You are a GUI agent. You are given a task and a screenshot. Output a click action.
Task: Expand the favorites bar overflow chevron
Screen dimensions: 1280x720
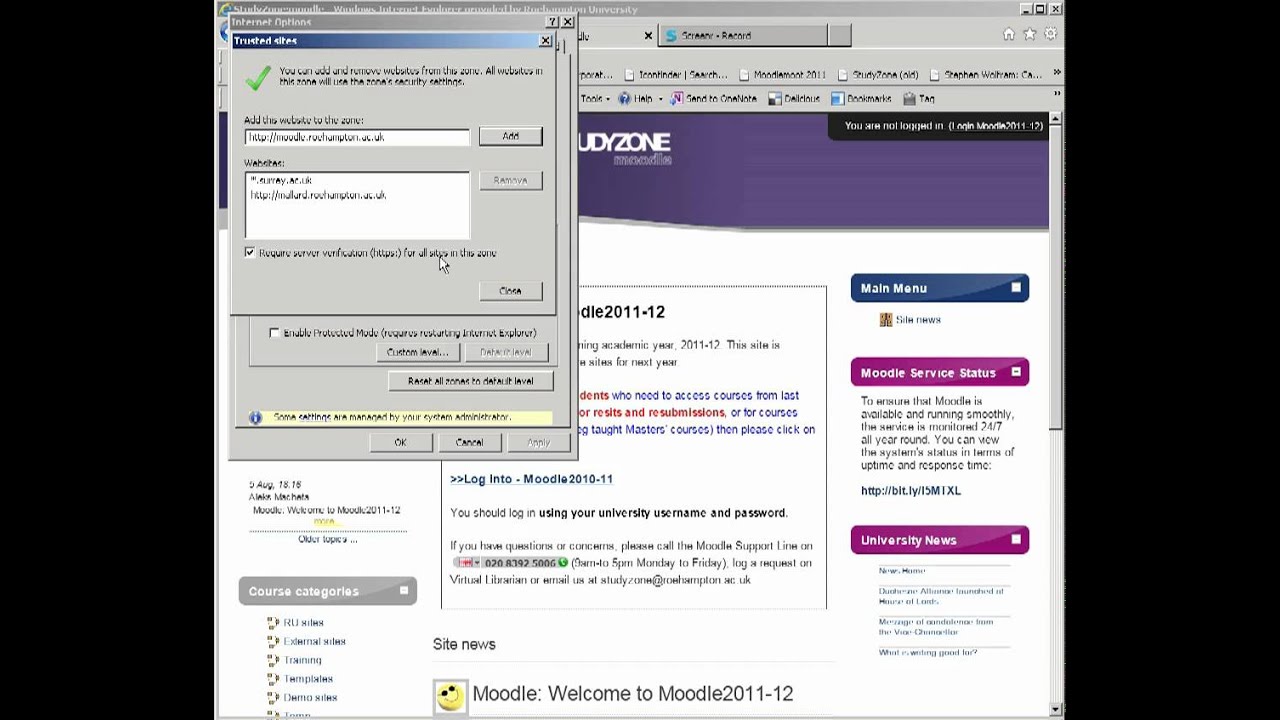(x=1056, y=74)
